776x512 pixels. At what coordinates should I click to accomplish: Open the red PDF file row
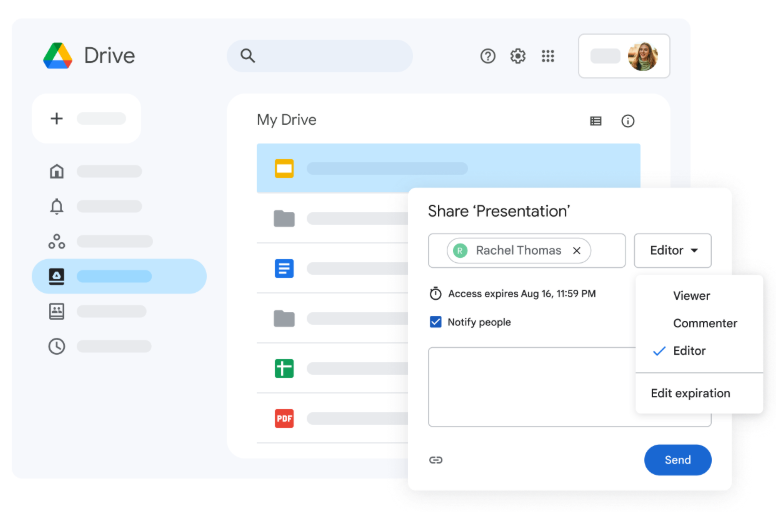coord(333,419)
